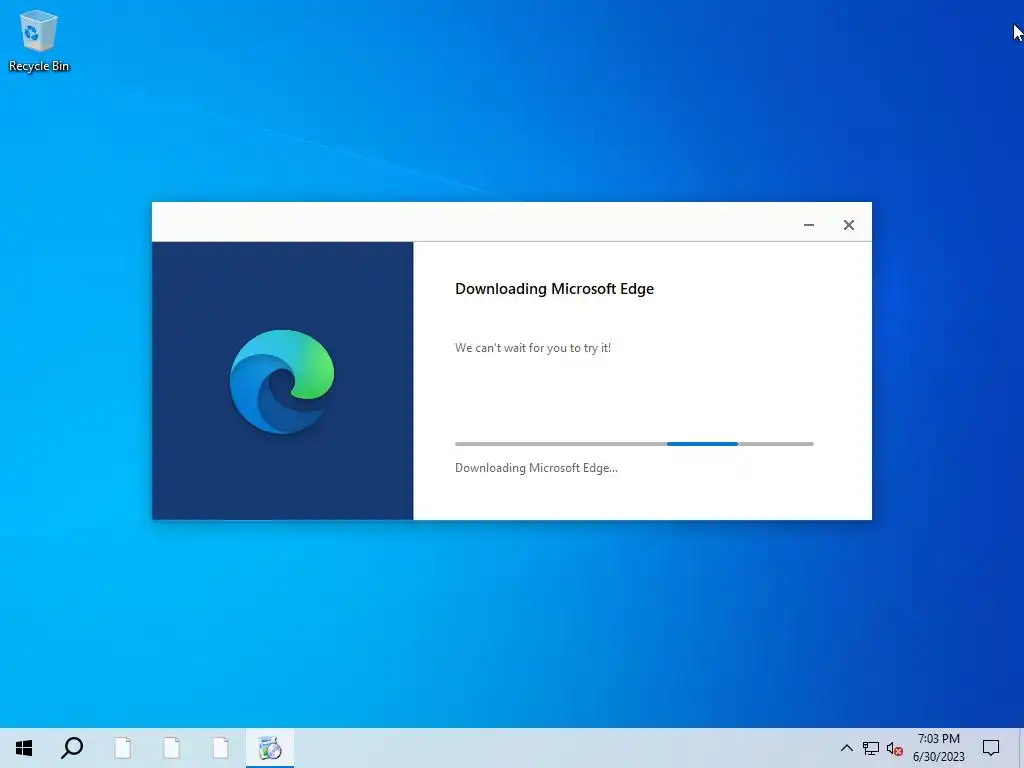Click "We can't wait for you to try it!" text

tap(533, 348)
